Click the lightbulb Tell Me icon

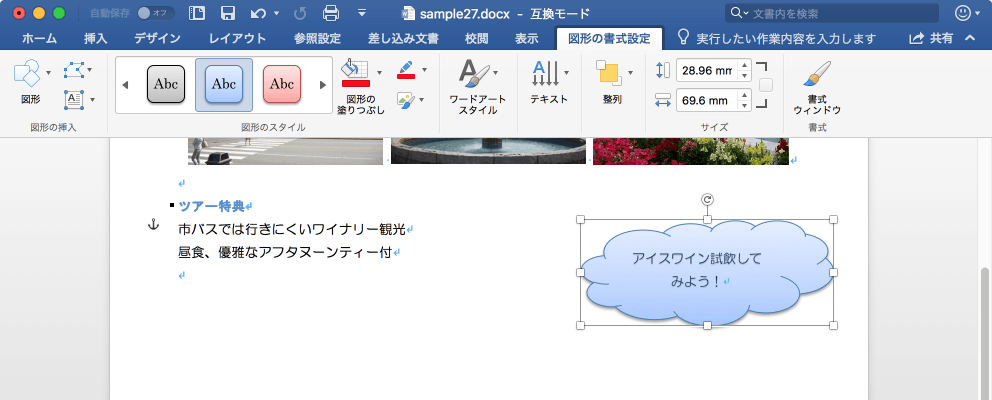[683, 37]
